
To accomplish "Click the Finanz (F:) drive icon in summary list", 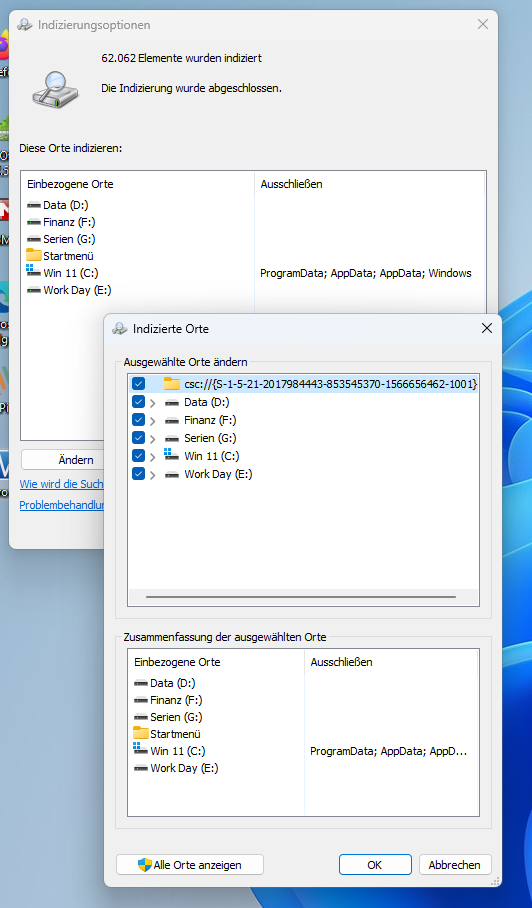I will tap(141, 700).
